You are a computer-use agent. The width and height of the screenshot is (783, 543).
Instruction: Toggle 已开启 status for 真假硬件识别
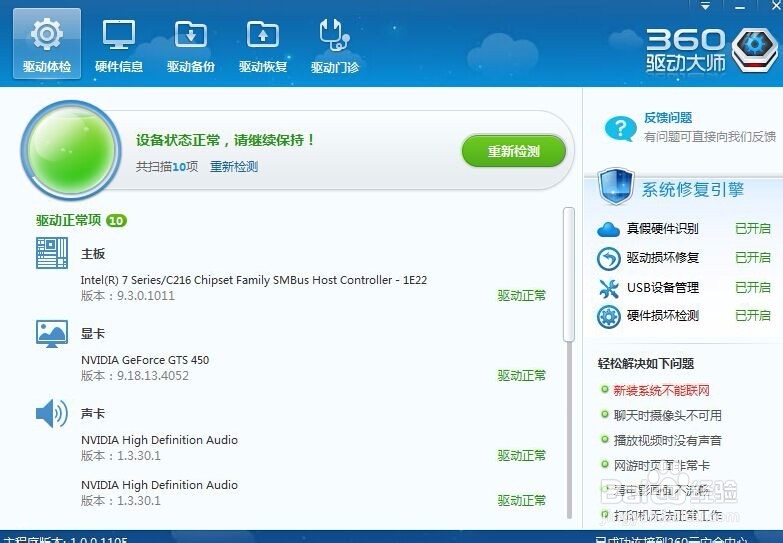click(x=753, y=229)
